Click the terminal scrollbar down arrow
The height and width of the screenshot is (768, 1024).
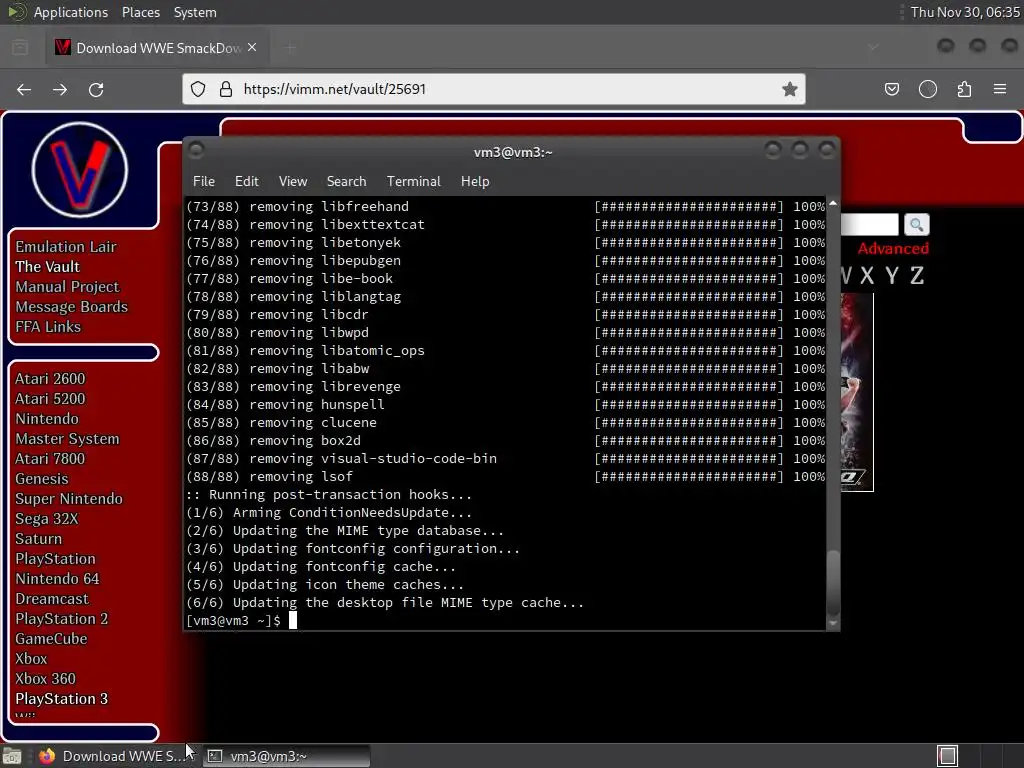tap(833, 623)
